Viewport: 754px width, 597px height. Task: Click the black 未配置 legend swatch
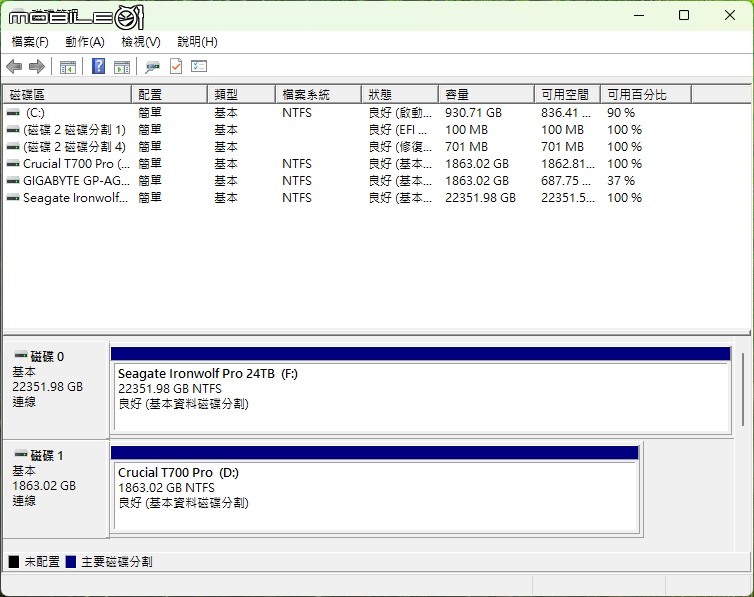13,561
